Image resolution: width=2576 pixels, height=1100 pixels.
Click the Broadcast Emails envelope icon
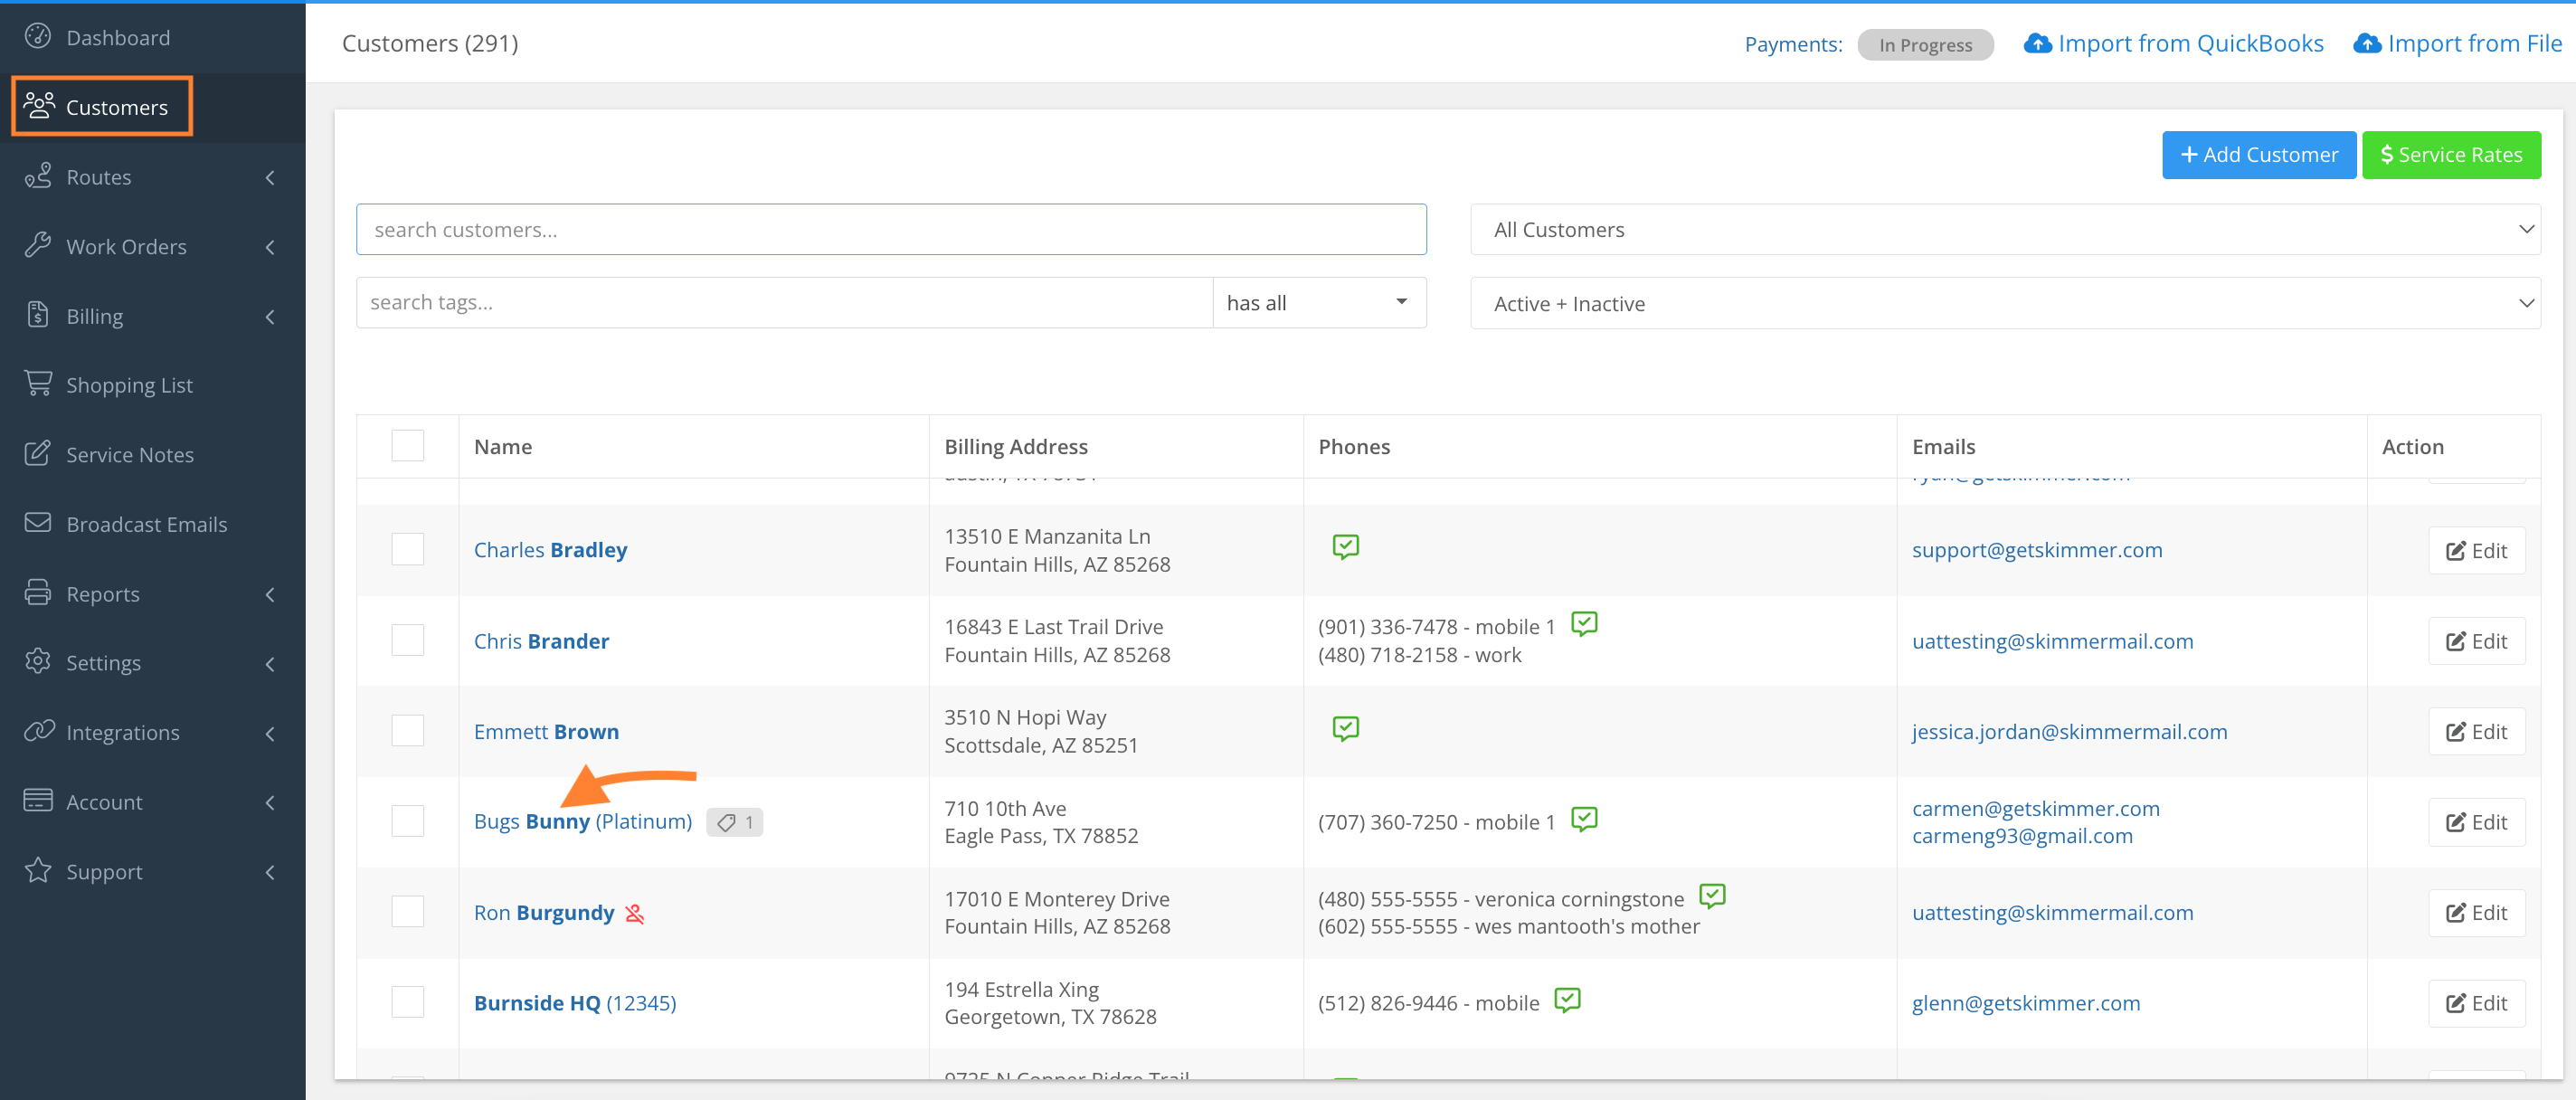tap(38, 523)
